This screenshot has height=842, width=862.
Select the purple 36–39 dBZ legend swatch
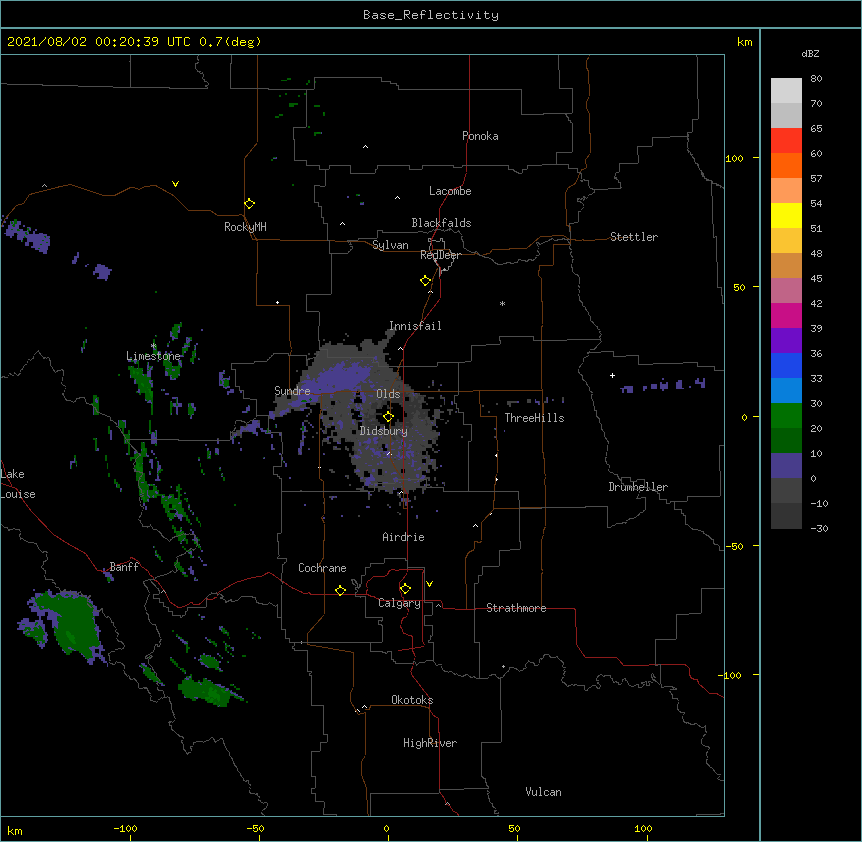click(x=786, y=340)
